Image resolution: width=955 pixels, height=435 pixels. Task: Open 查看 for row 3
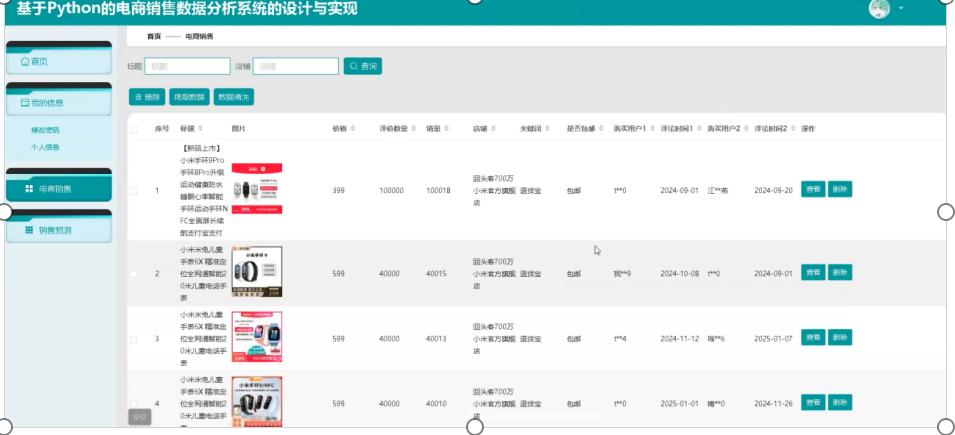tap(813, 337)
